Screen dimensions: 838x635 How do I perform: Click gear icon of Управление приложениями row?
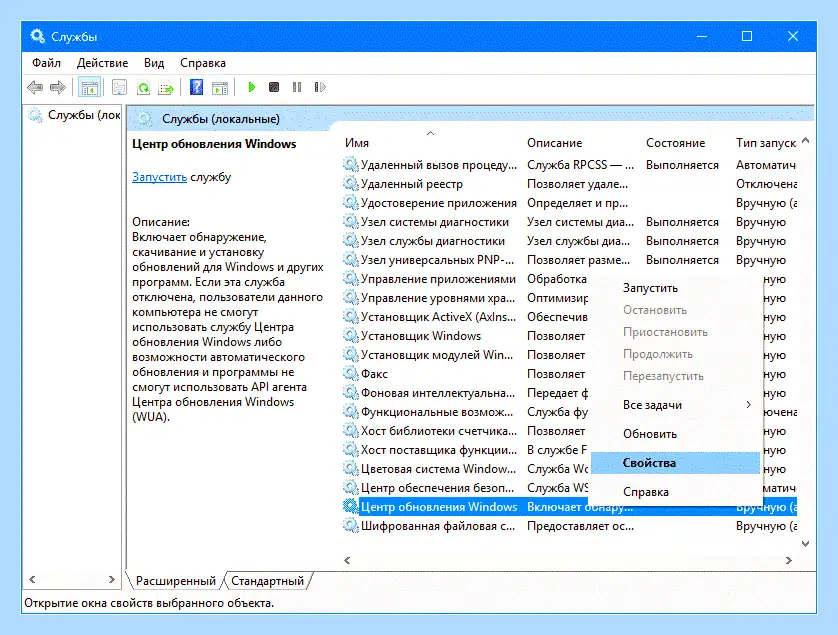pos(350,279)
